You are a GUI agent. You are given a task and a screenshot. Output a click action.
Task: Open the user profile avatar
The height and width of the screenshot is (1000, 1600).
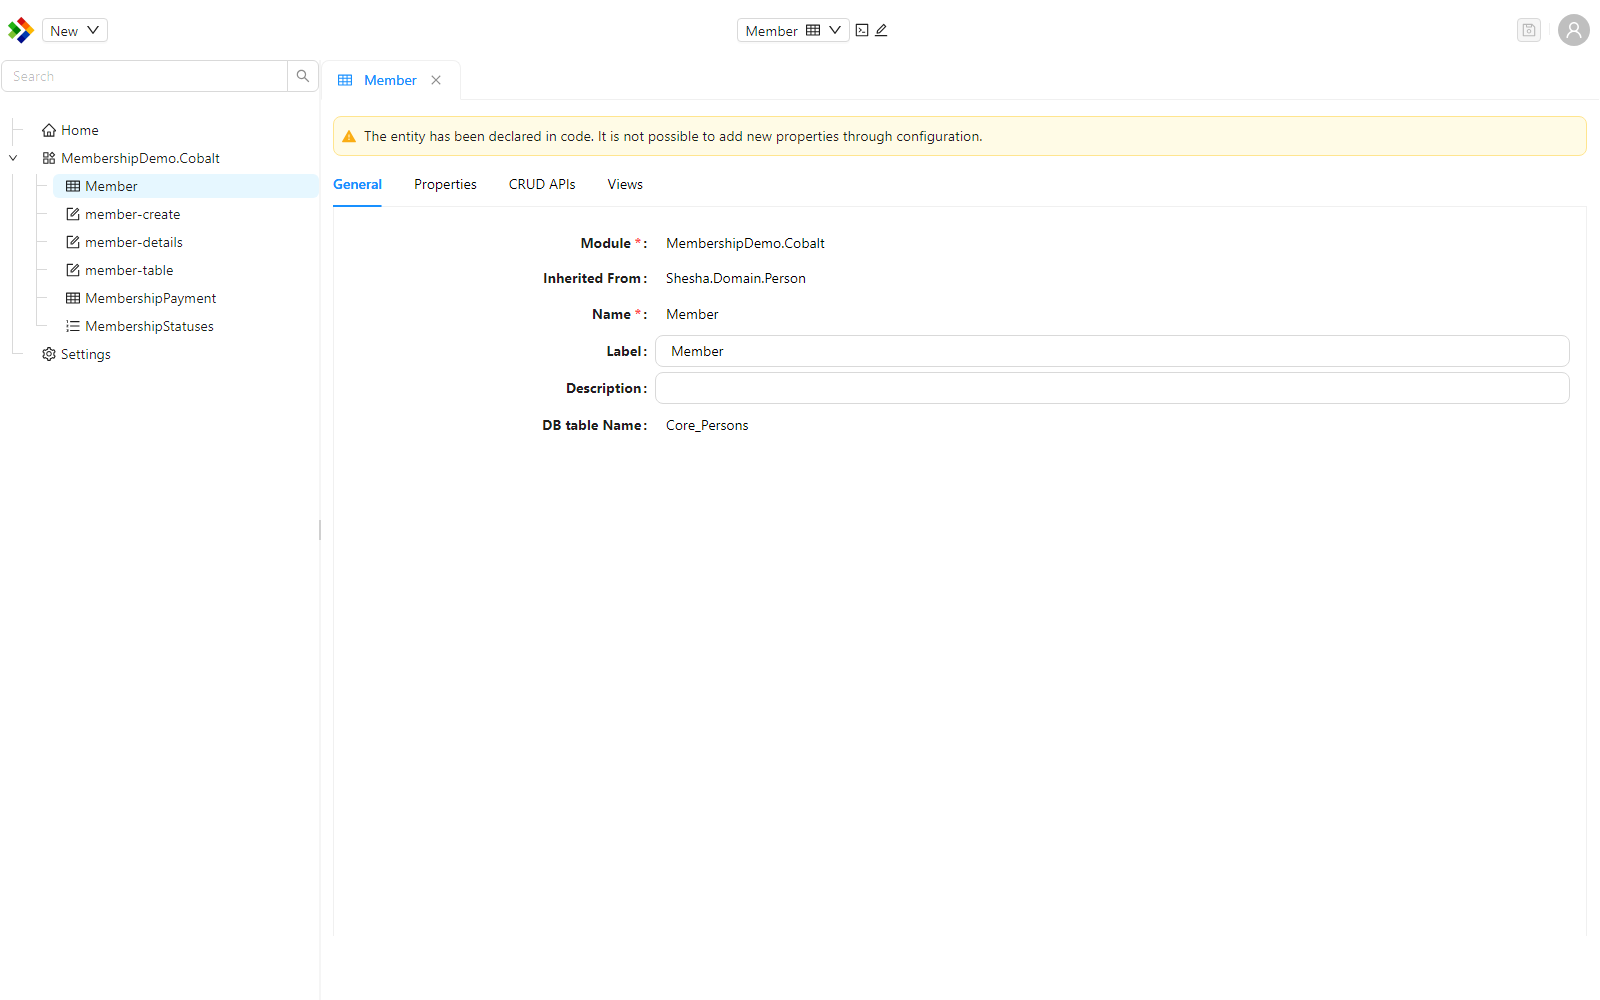click(1574, 30)
